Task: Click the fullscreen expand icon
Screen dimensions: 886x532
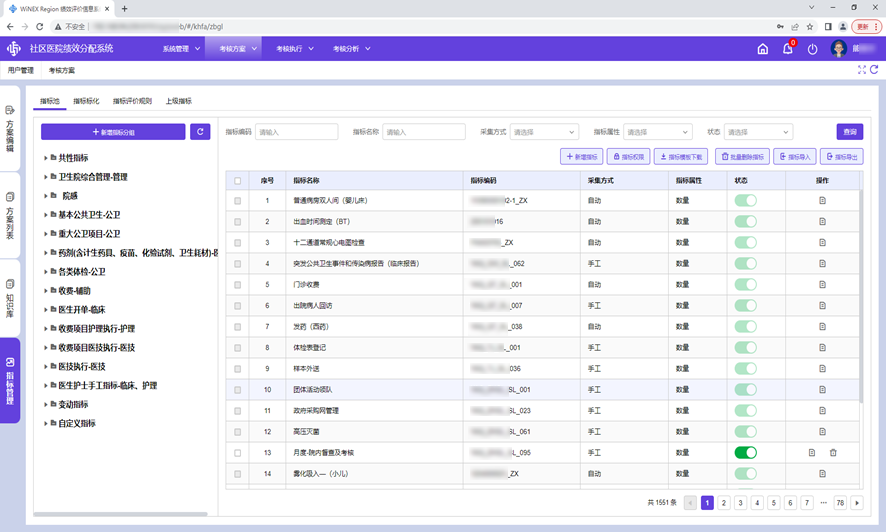Action: click(862, 70)
